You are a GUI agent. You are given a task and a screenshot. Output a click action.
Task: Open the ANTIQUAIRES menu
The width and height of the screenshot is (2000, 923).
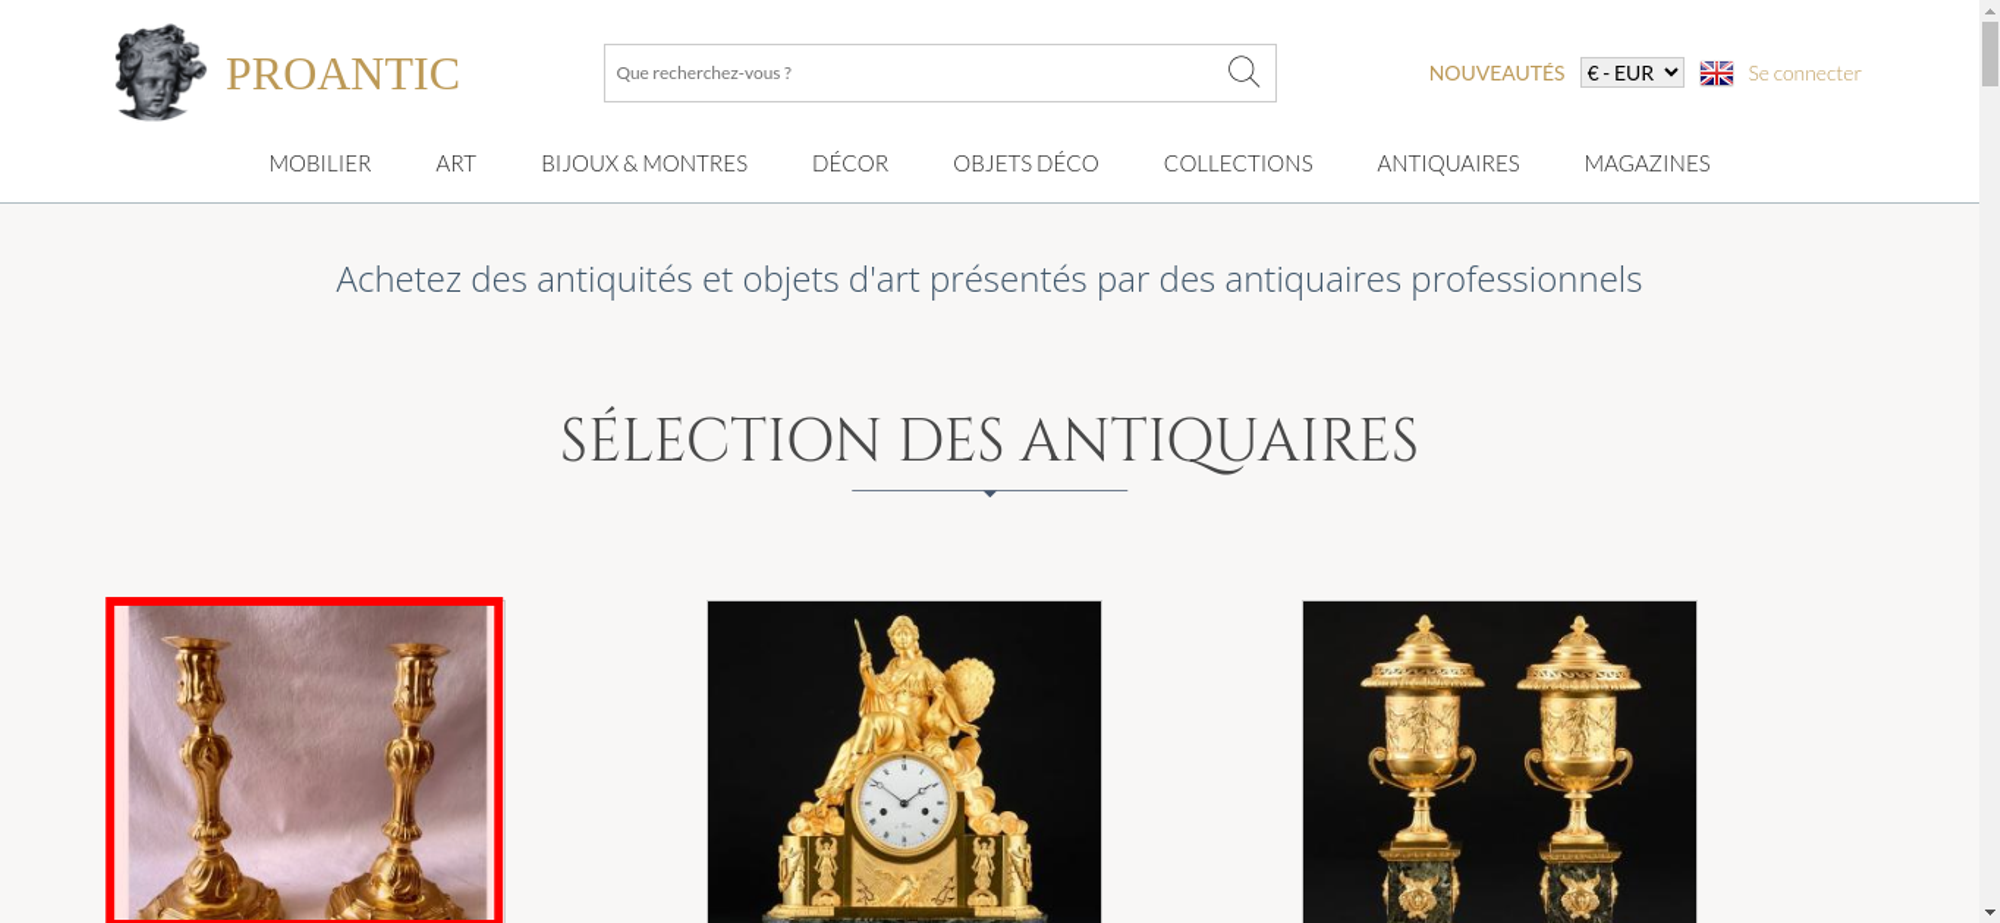1448,163
